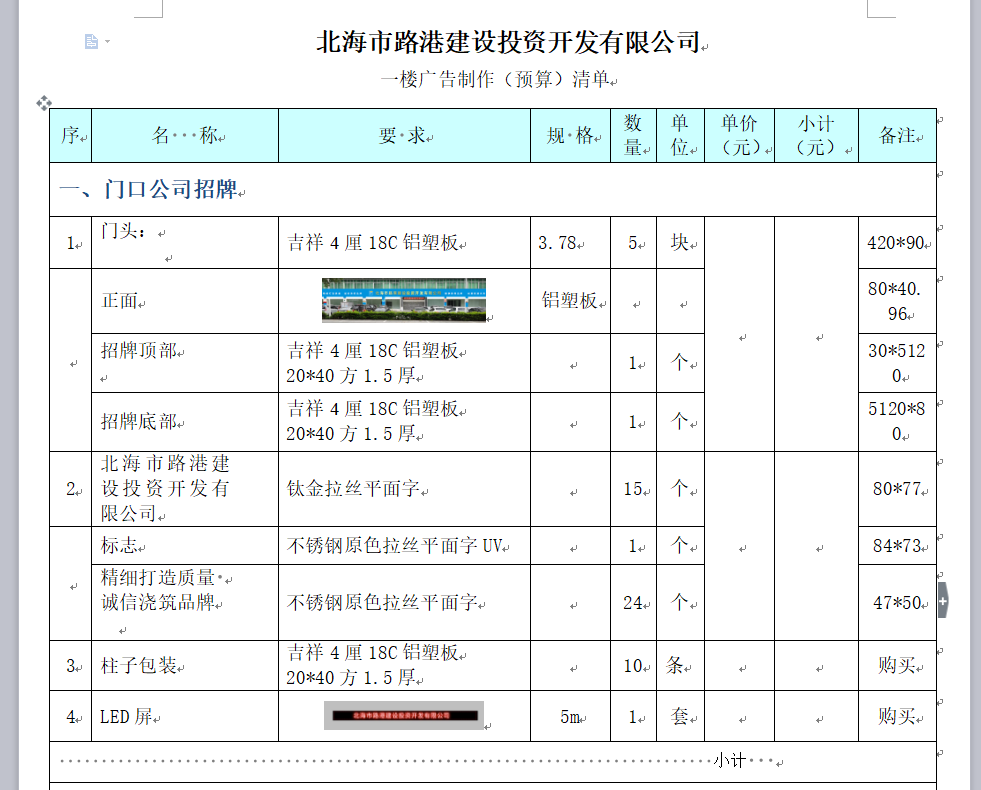Open the dropdown arrow next to the layout icon
981x790 pixels.
point(107,42)
